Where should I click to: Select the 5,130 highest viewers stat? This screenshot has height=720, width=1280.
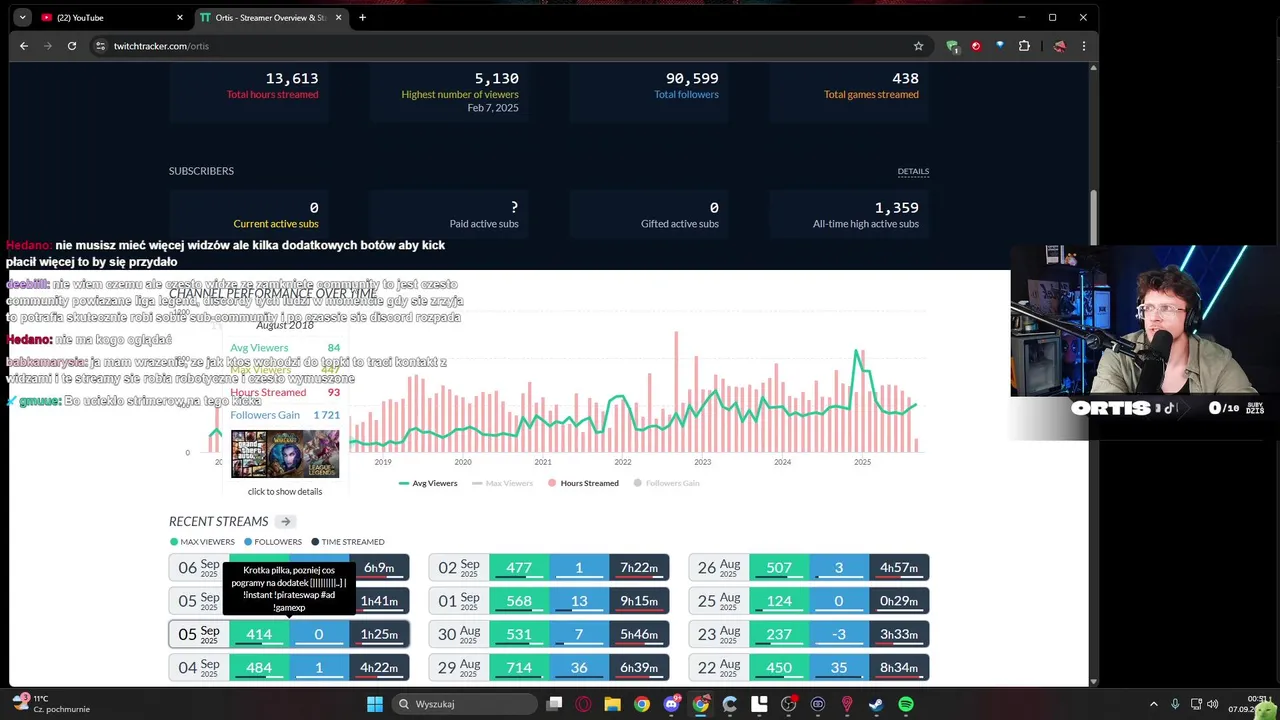[x=496, y=78]
